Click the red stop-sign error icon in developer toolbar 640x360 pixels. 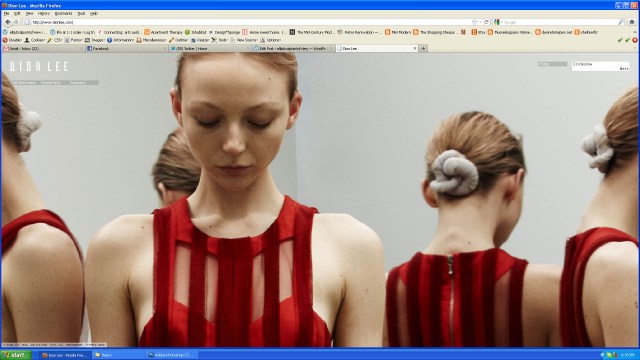[635, 40]
